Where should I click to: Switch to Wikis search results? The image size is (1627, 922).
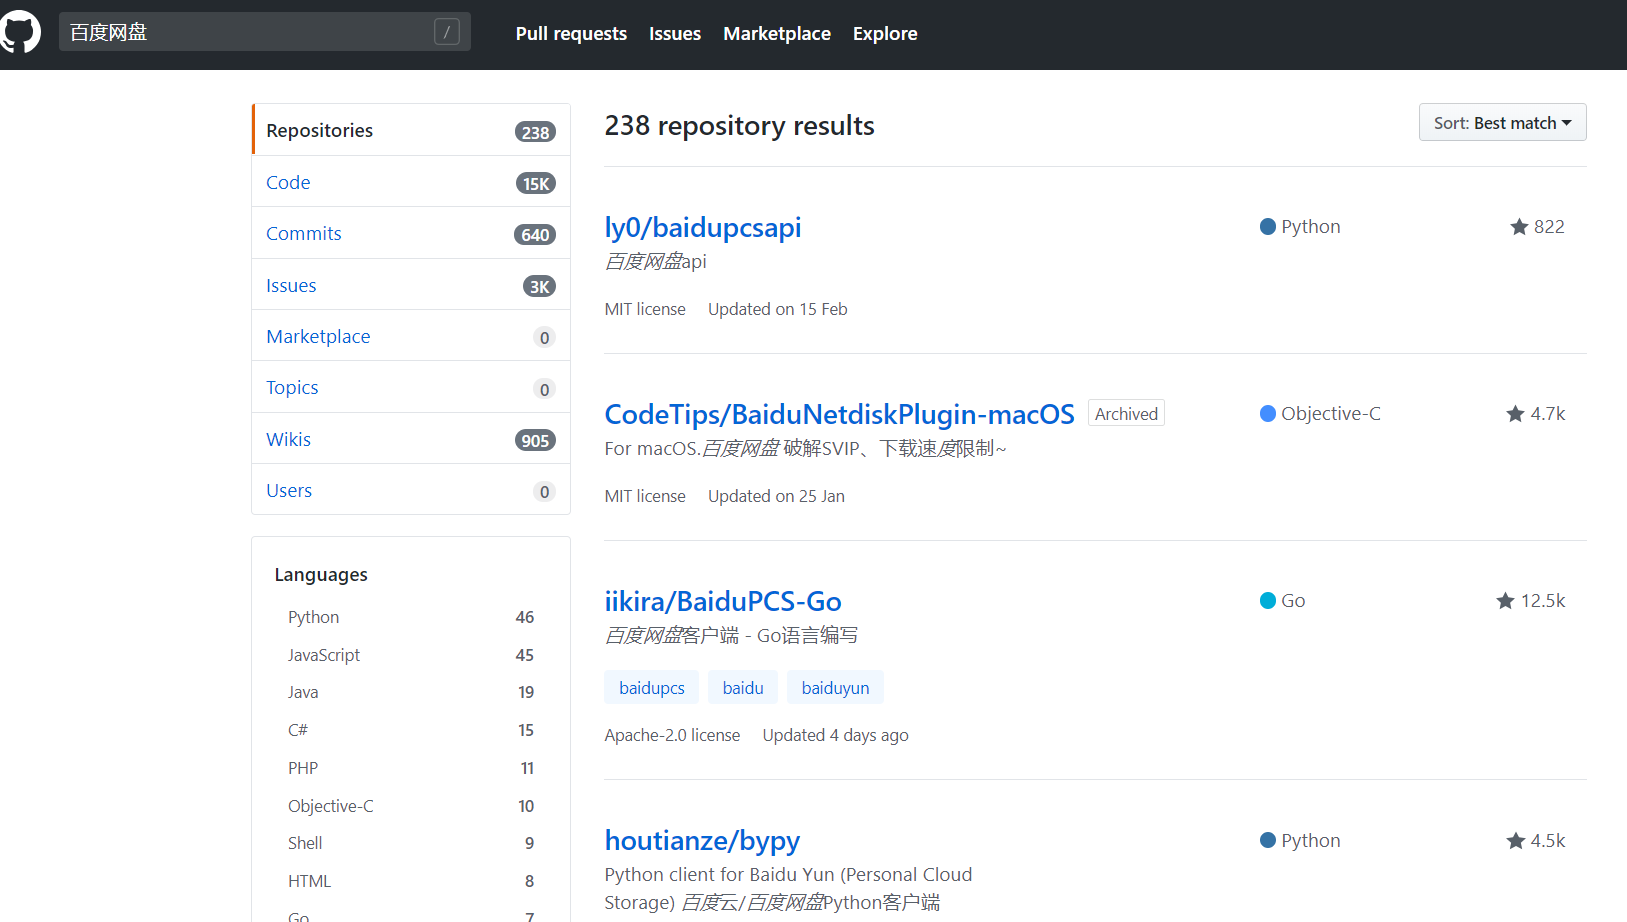click(288, 439)
